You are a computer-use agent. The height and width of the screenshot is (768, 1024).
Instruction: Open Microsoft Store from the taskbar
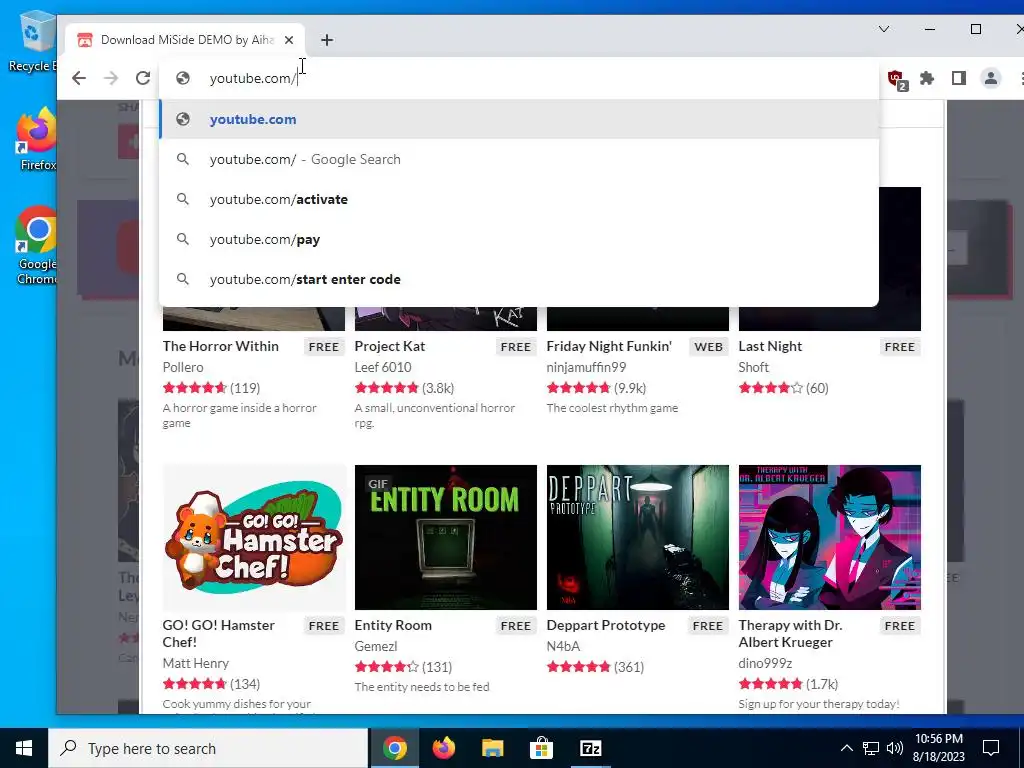[541, 748]
